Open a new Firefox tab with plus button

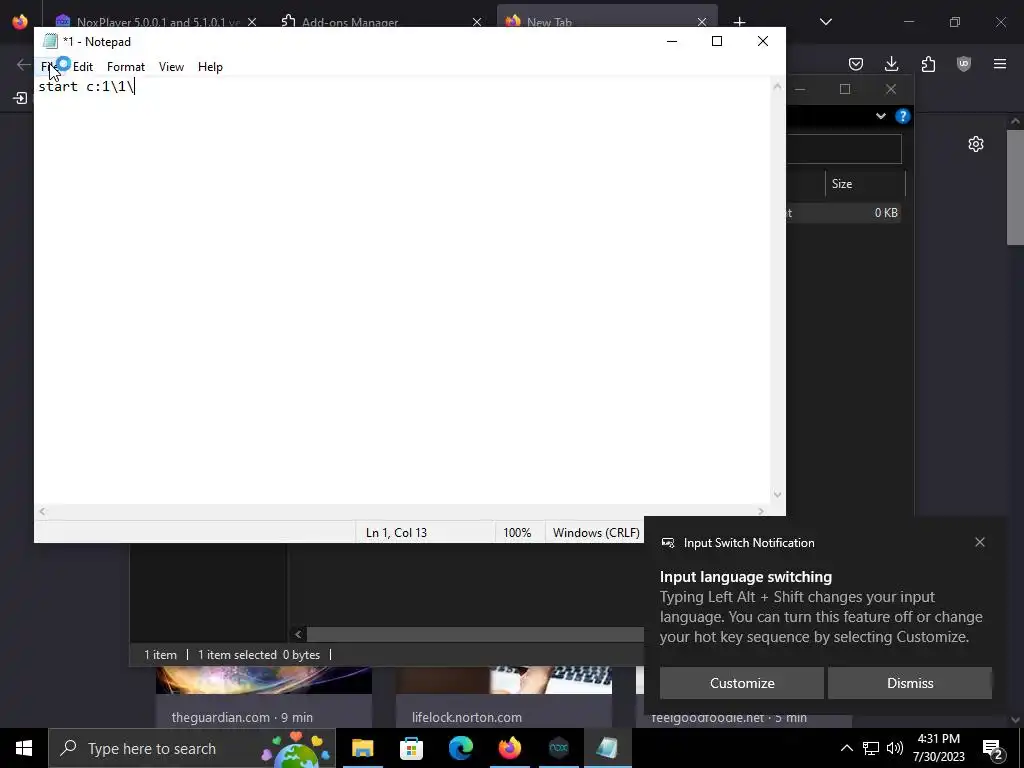click(739, 22)
